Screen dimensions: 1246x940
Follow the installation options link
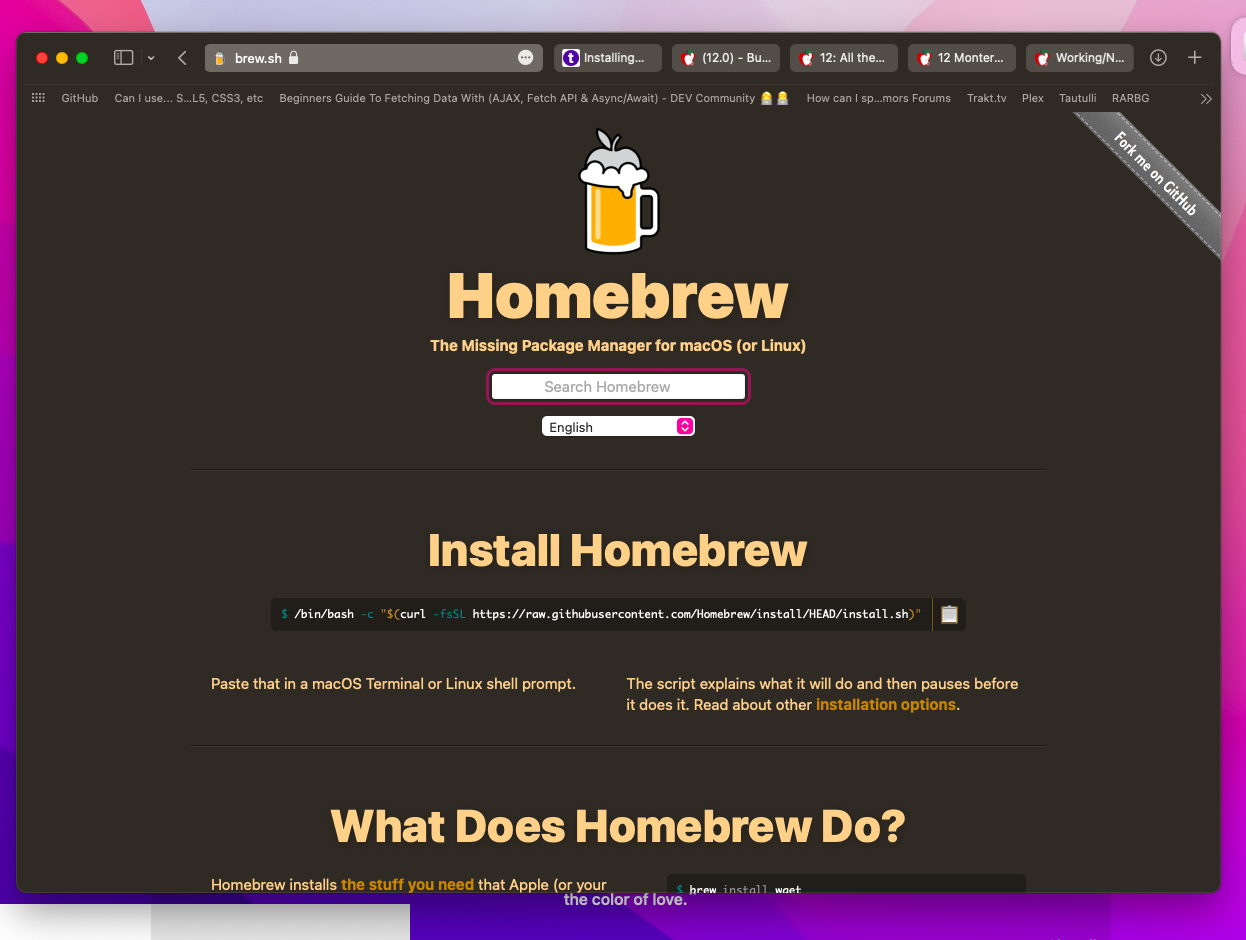pos(886,705)
